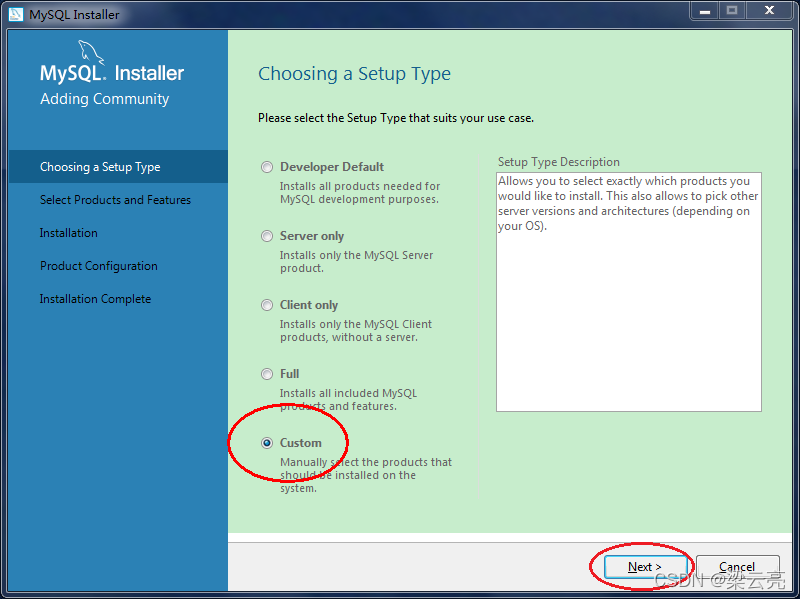The image size is (800, 599).
Task: Click the Choosing a Setup Type heading
Action: tap(354, 74)
